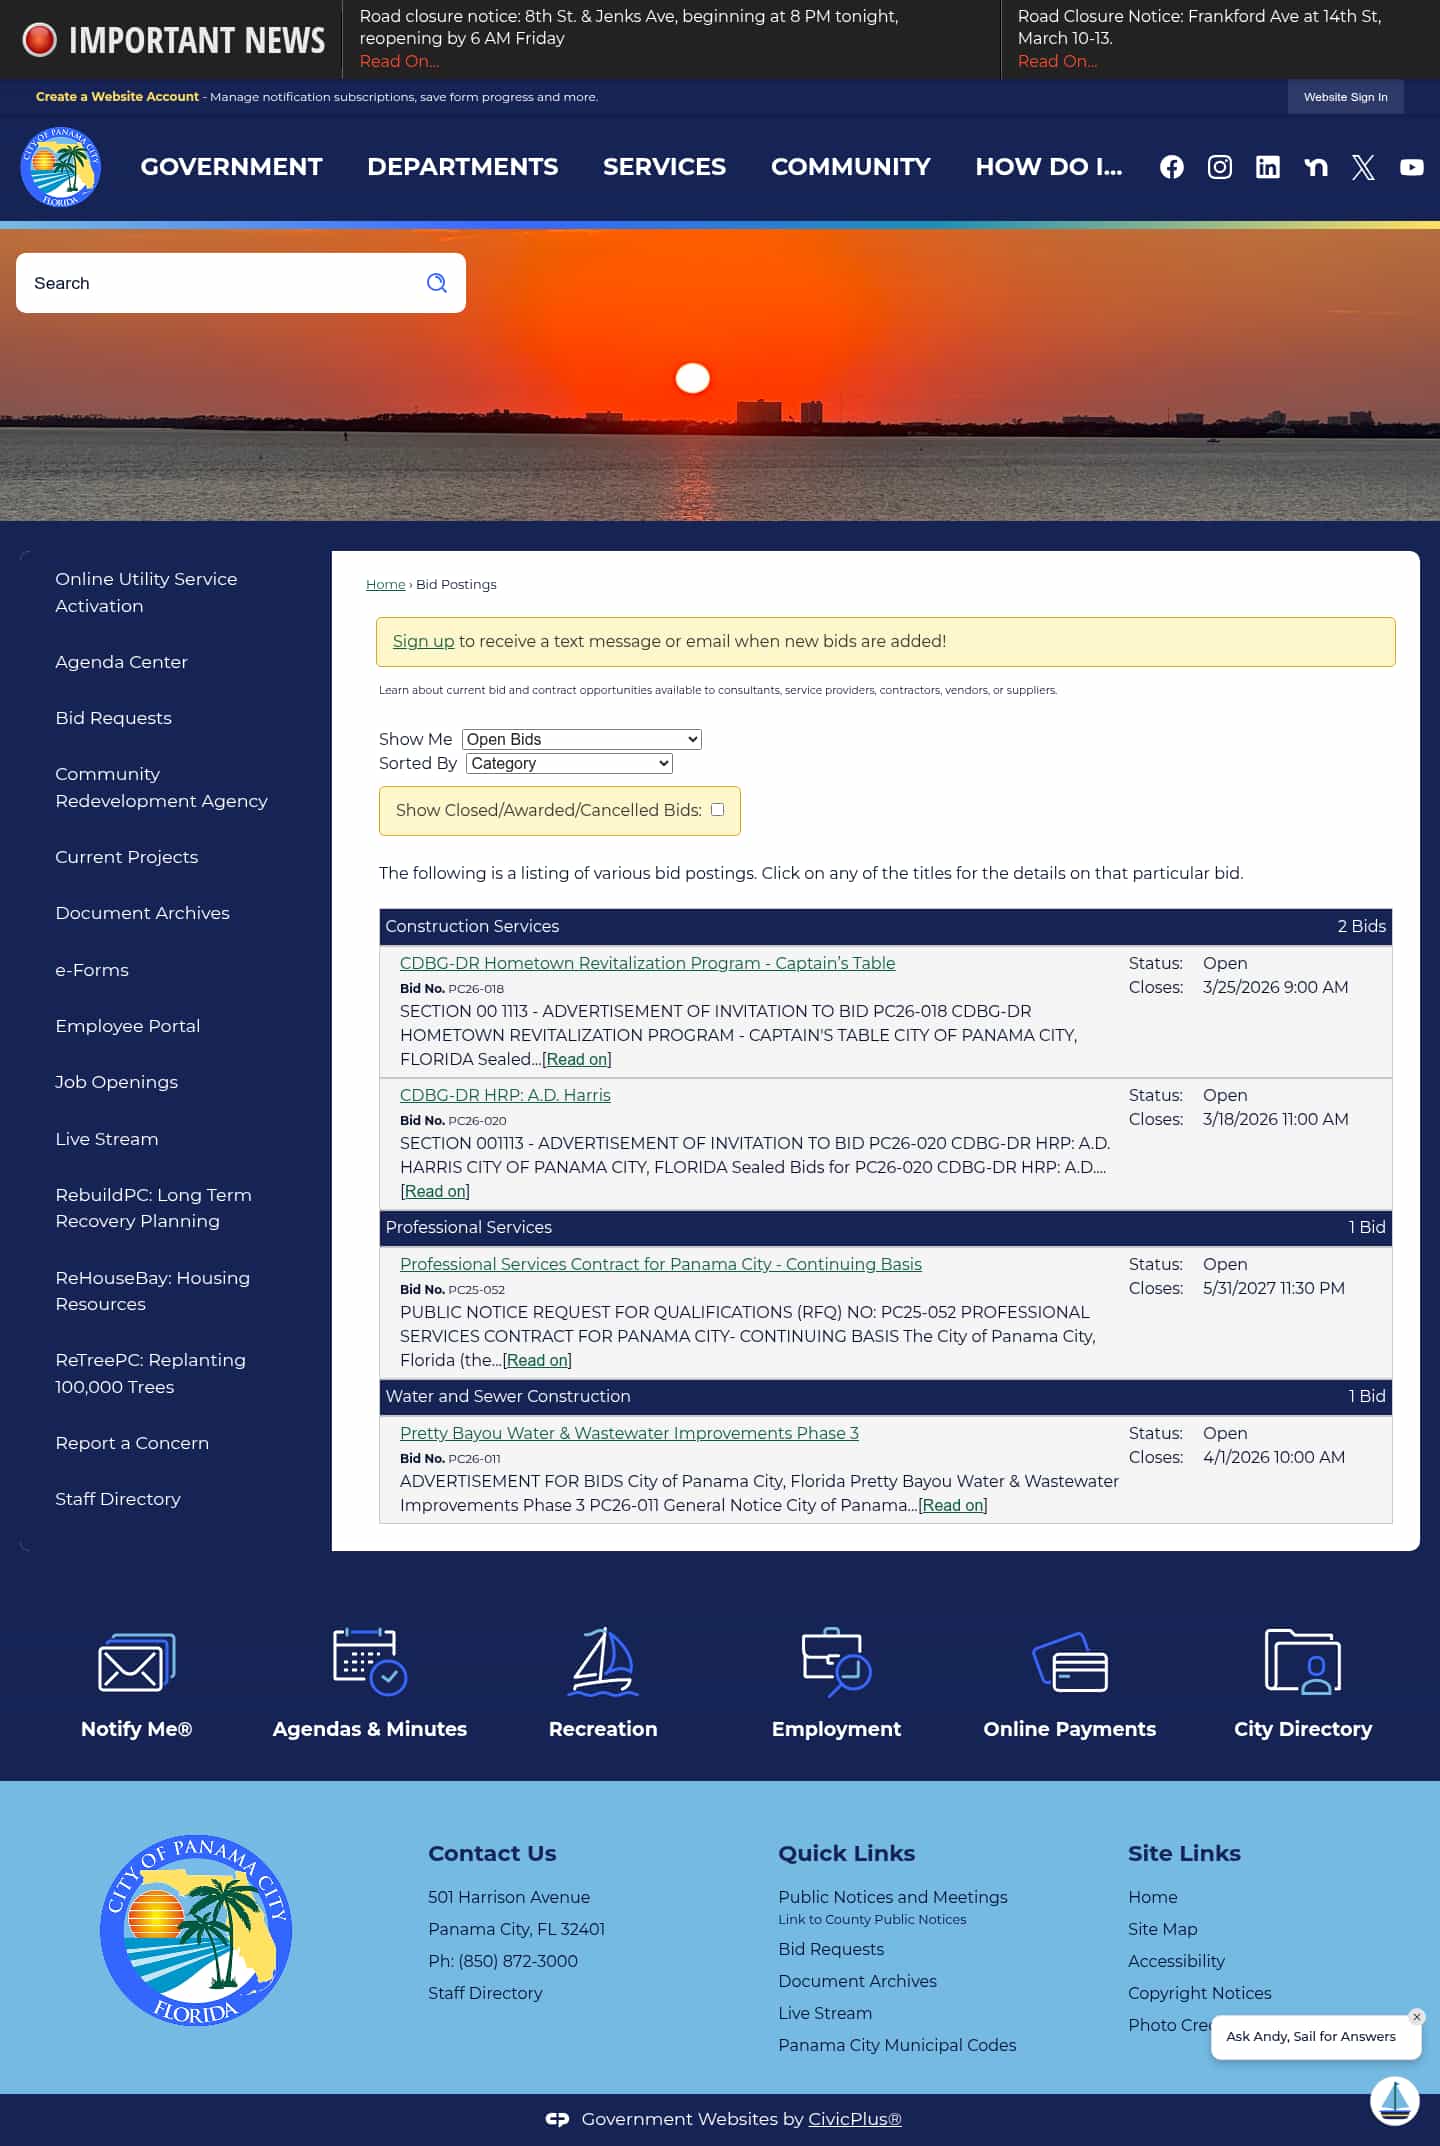Click Read on for Captain's Table bid
The height and width of the screenshot is (2146, 1440).
[x=577, y=1059]
